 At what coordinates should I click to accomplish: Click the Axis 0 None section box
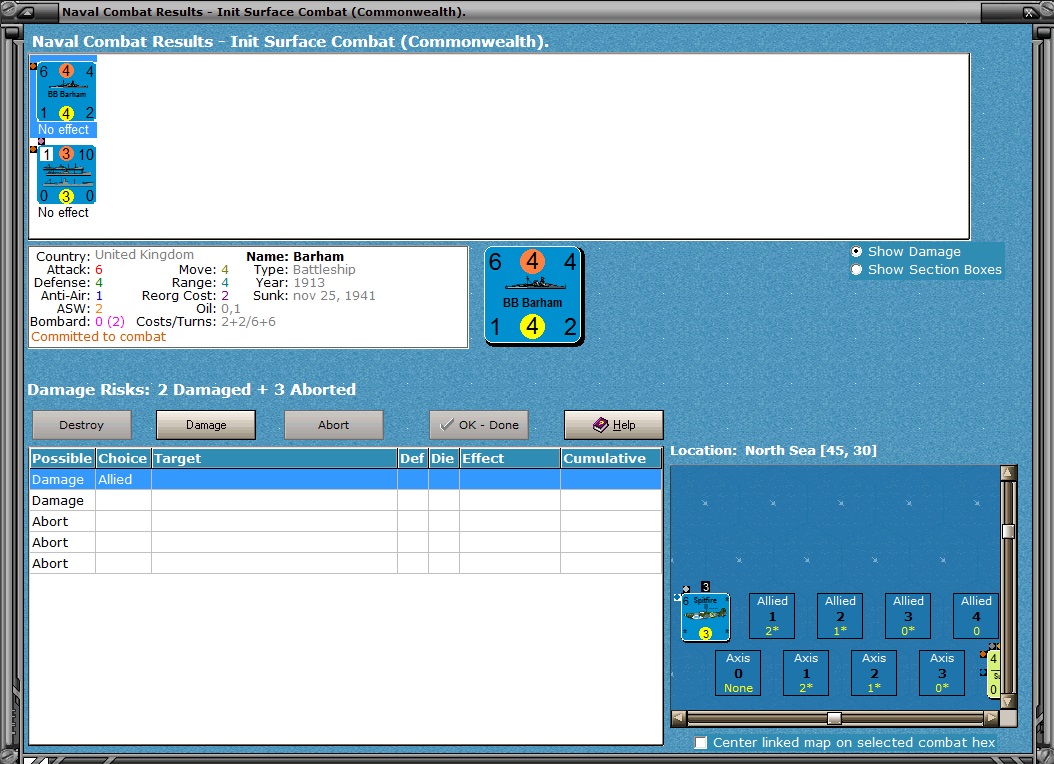click(737, 673)
